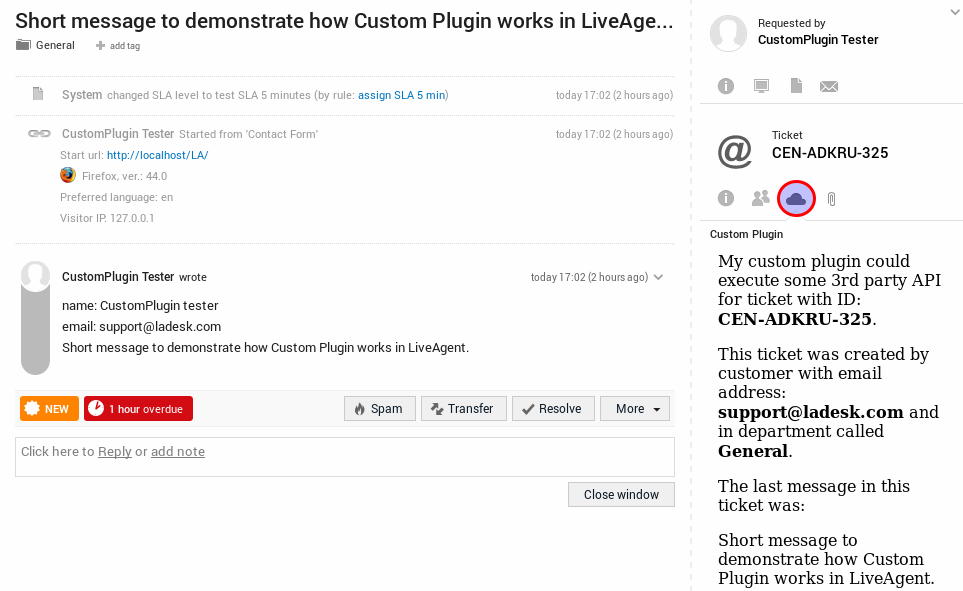Click the attachments paperclip icon for the ticket
Viewport: 963px width, 591px height.
point(831,198)
